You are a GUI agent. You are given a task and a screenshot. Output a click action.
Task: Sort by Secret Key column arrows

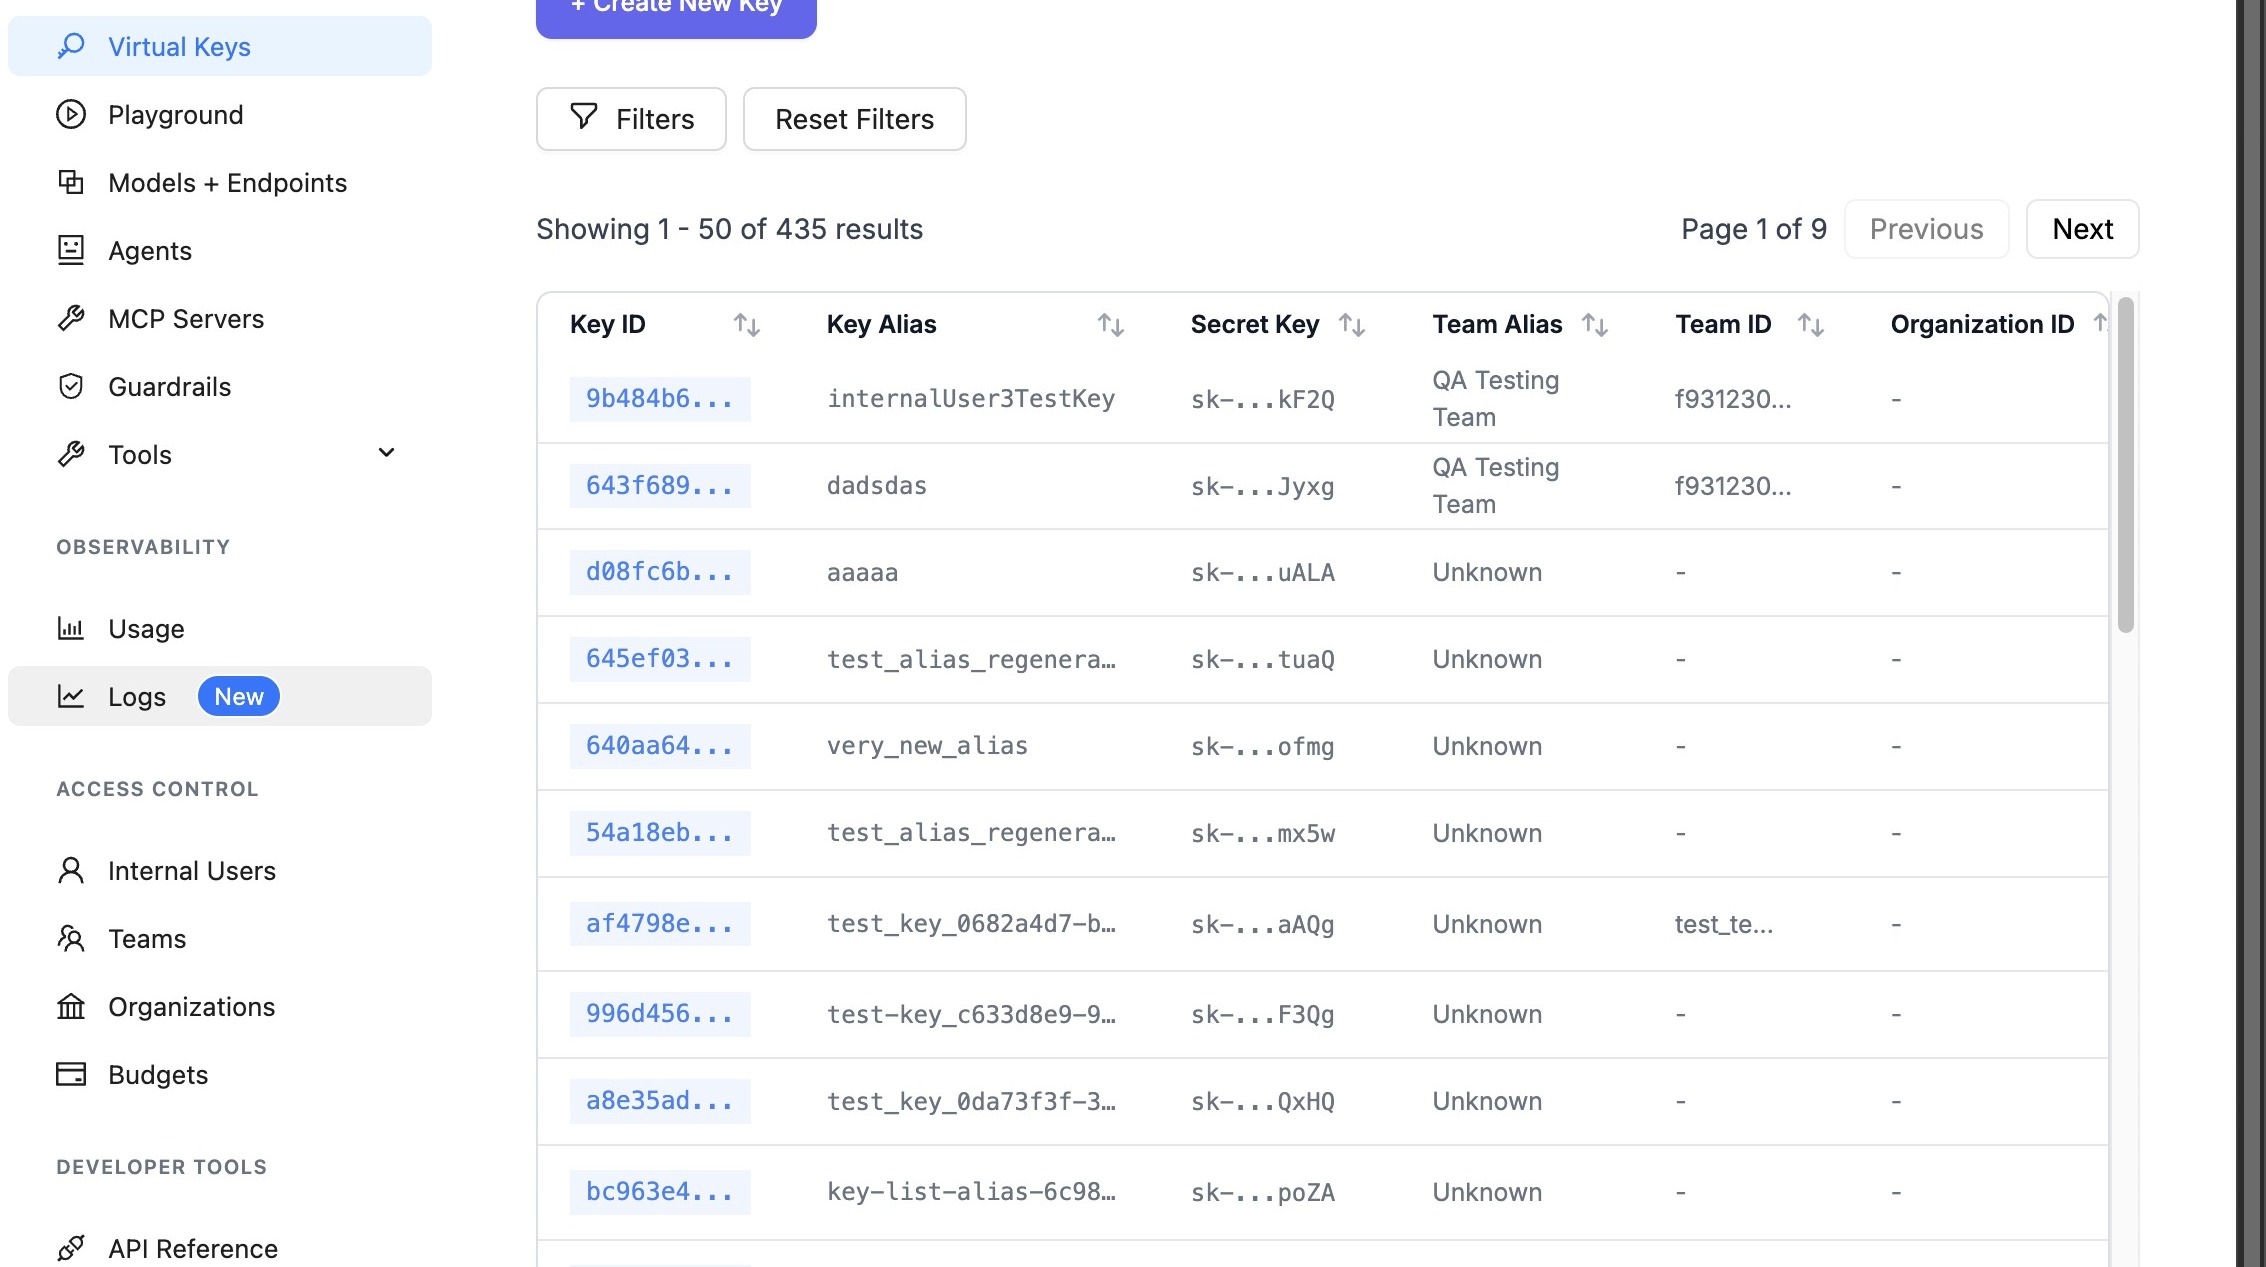coord(1352,325)
